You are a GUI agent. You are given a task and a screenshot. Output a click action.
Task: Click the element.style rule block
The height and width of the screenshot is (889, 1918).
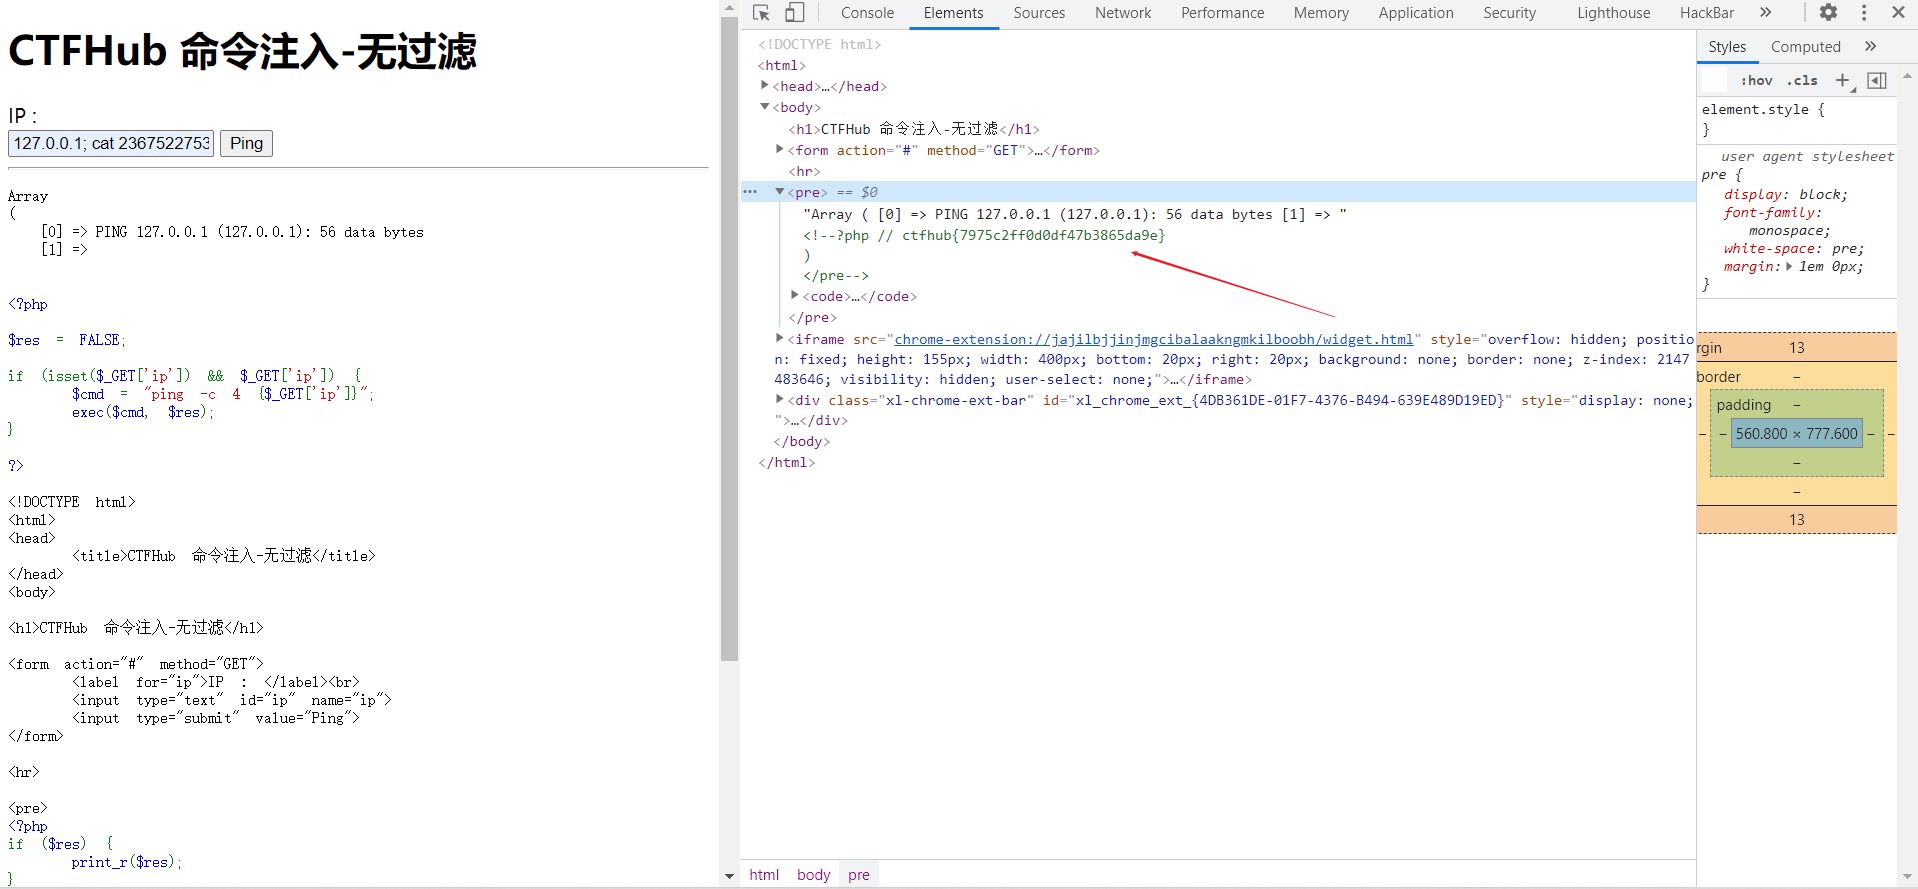(1796, 119)
